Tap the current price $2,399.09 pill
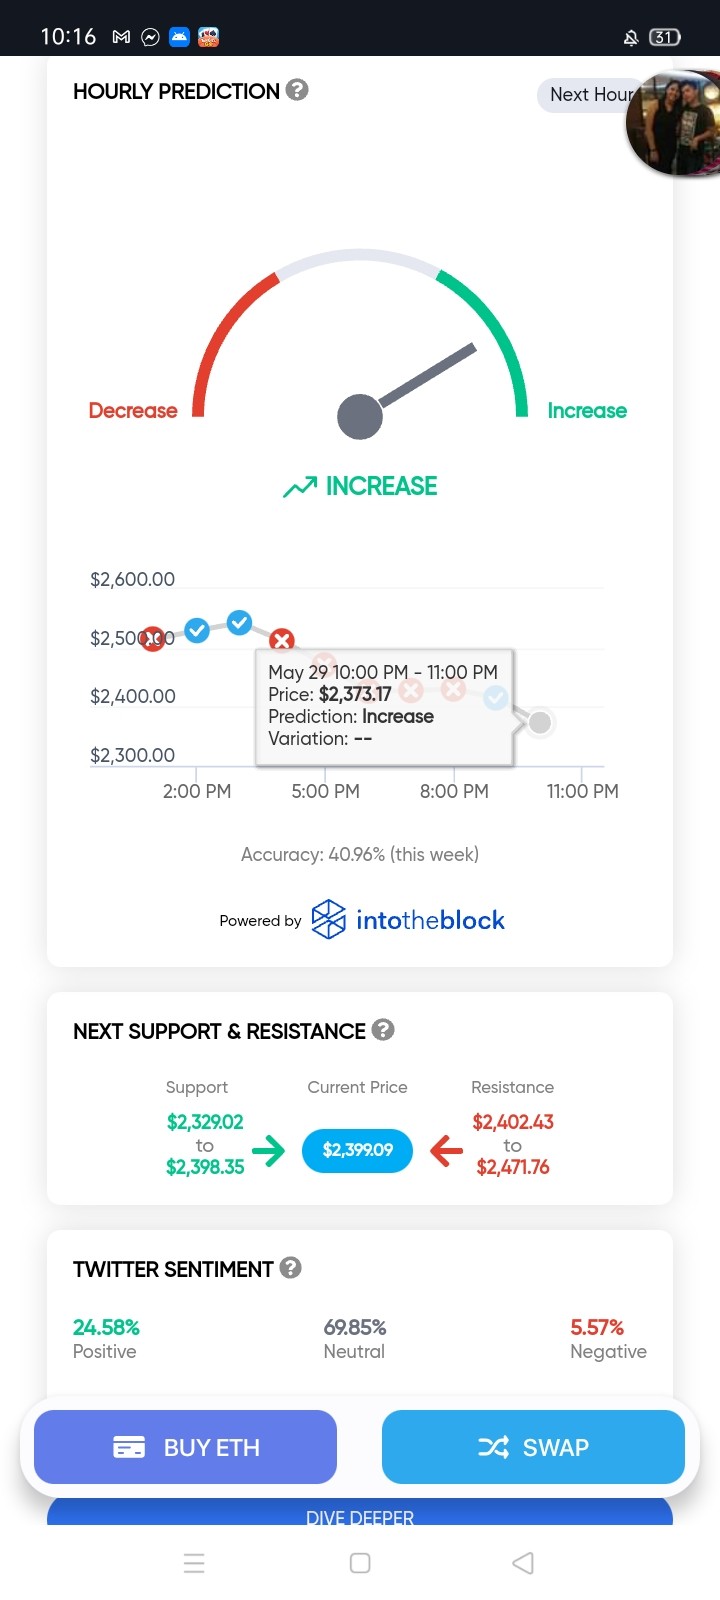Image resolution: width=720 pixels, height=1600 pixels. tap(358, 1150)
